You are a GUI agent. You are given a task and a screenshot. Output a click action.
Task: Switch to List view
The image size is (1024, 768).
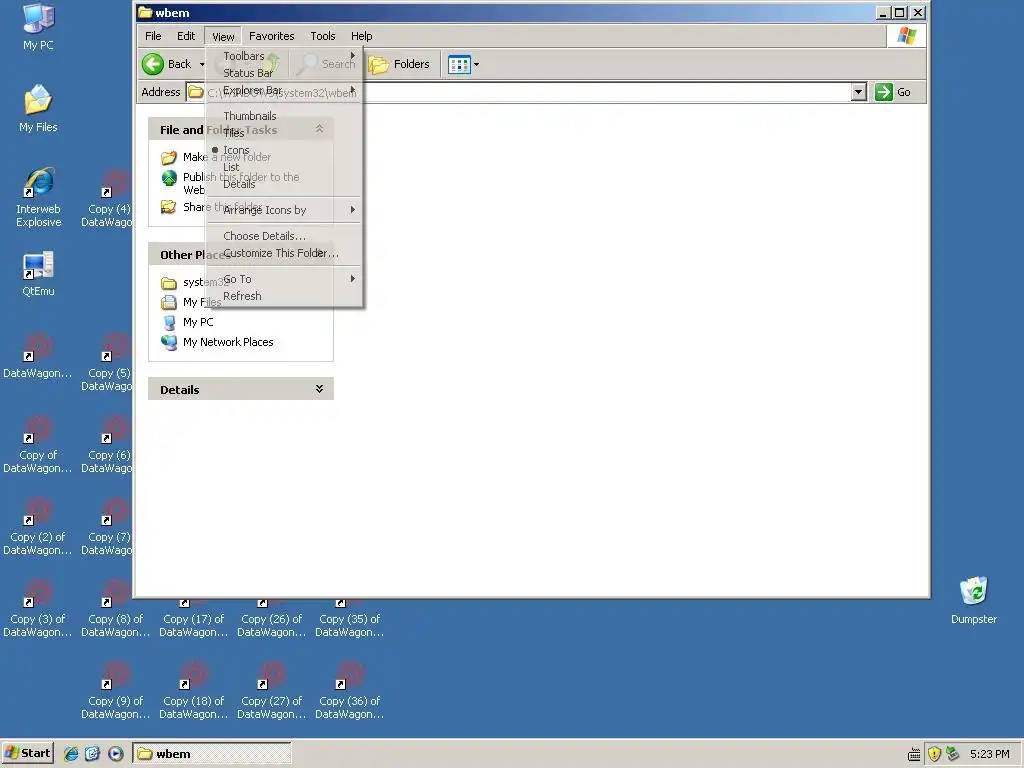(284, 167)
